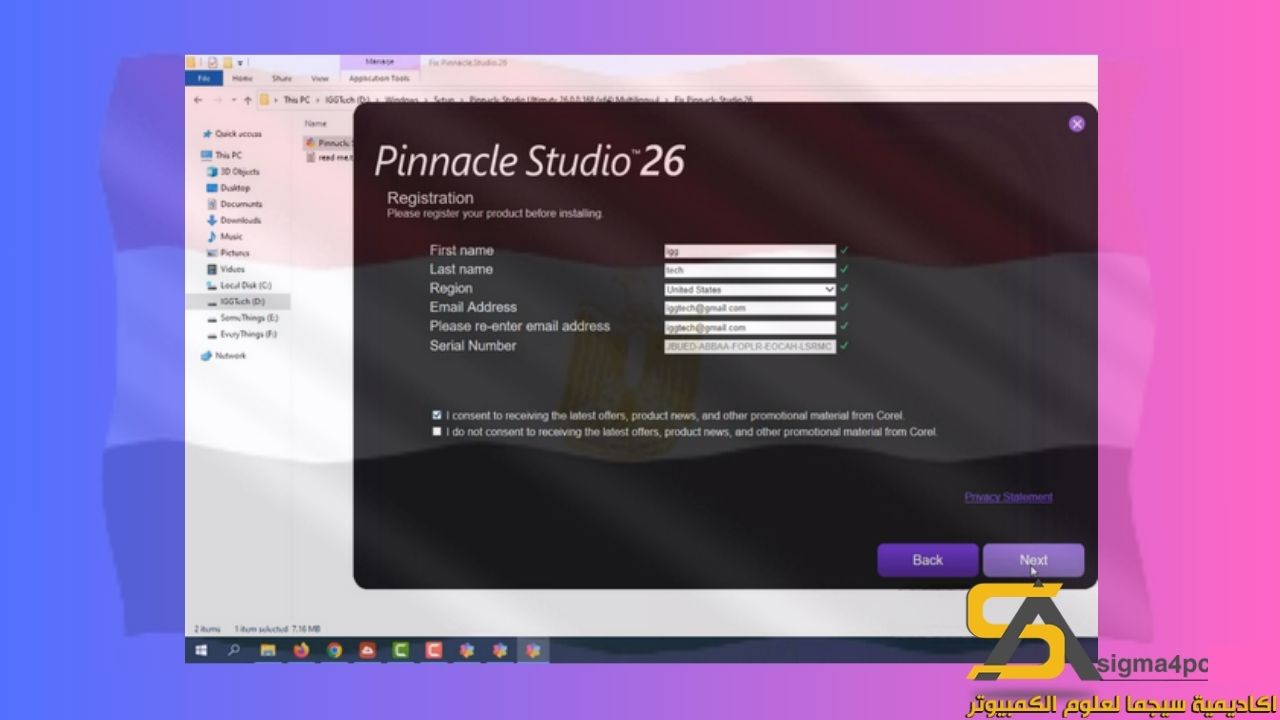This screenshot has height=720, width=1280.
Task: Open the Privacy Statement link
Action: [x=1008, y=497]
